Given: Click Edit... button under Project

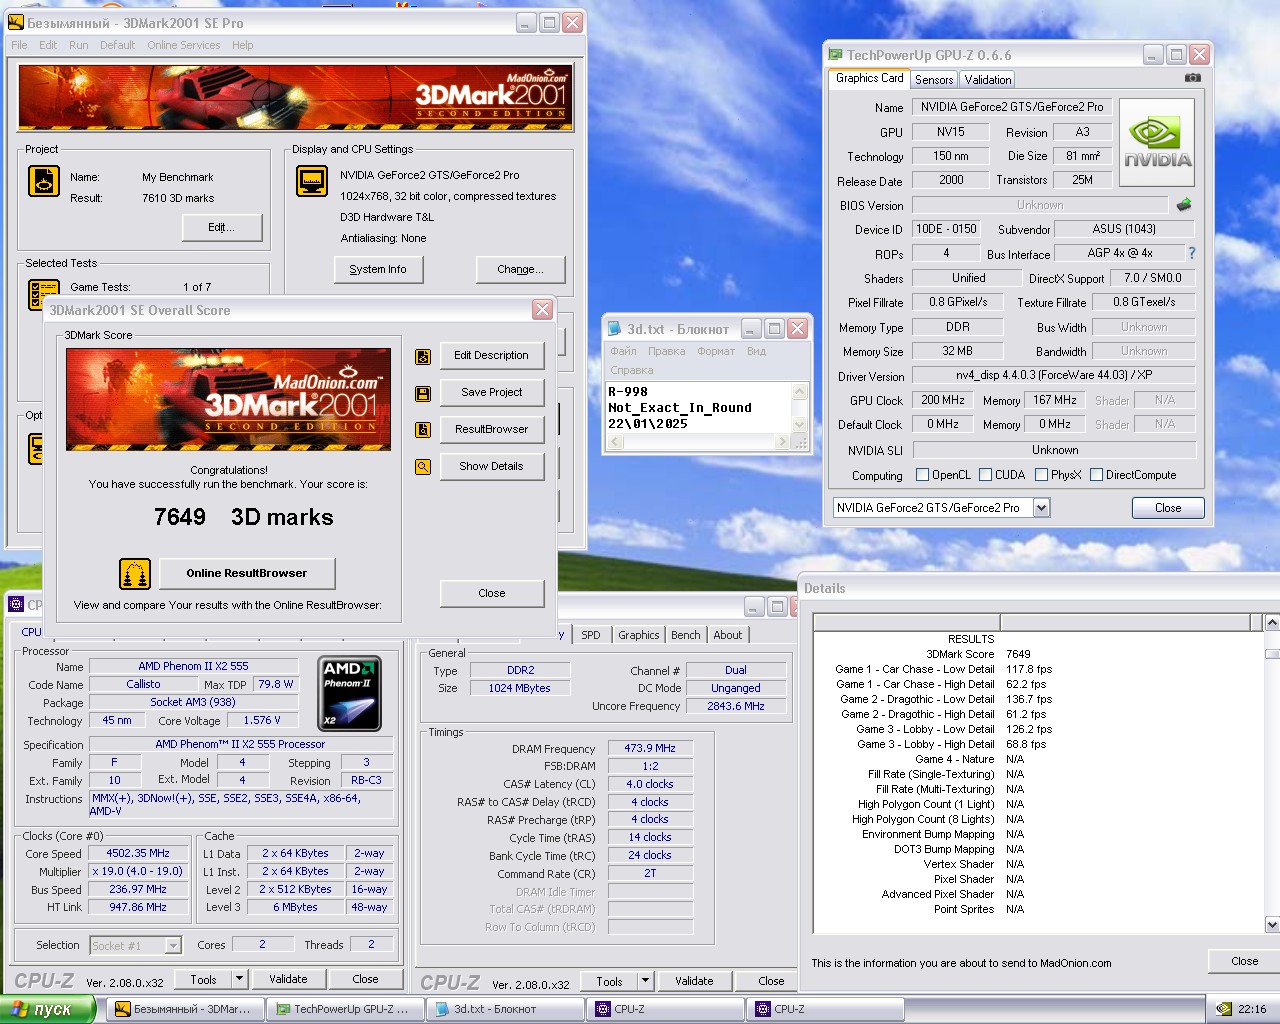Looking at the screenshot, I should 222,228.
